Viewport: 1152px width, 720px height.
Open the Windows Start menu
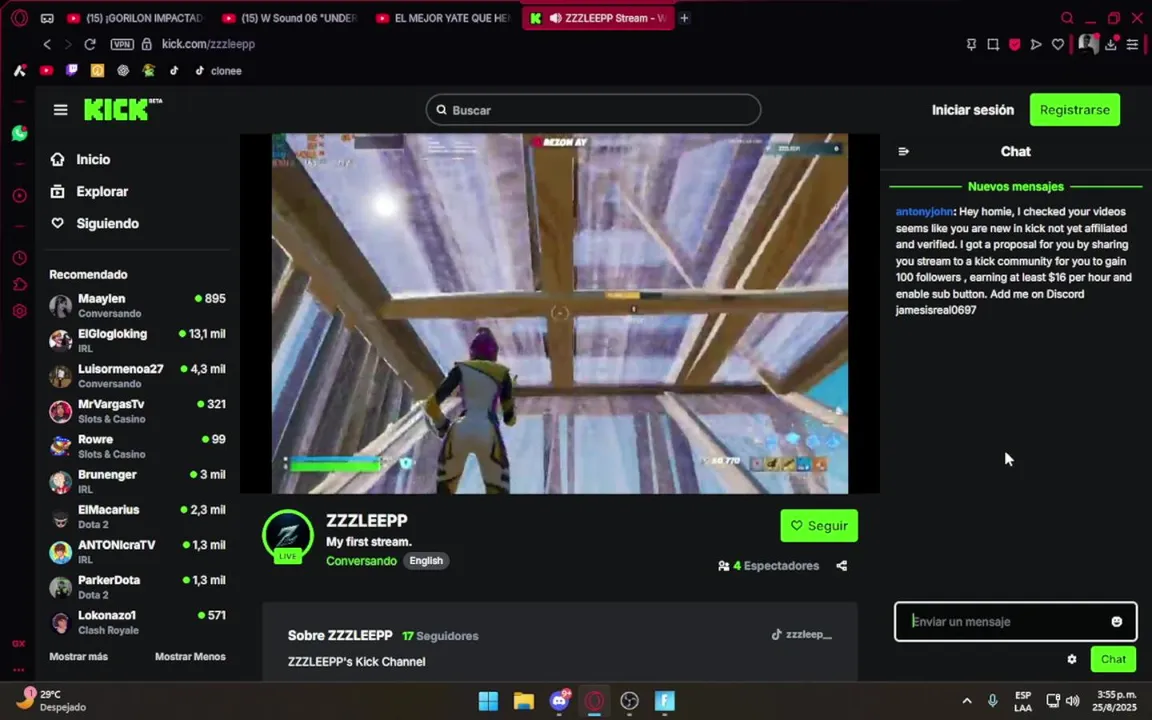click(488, 701)
